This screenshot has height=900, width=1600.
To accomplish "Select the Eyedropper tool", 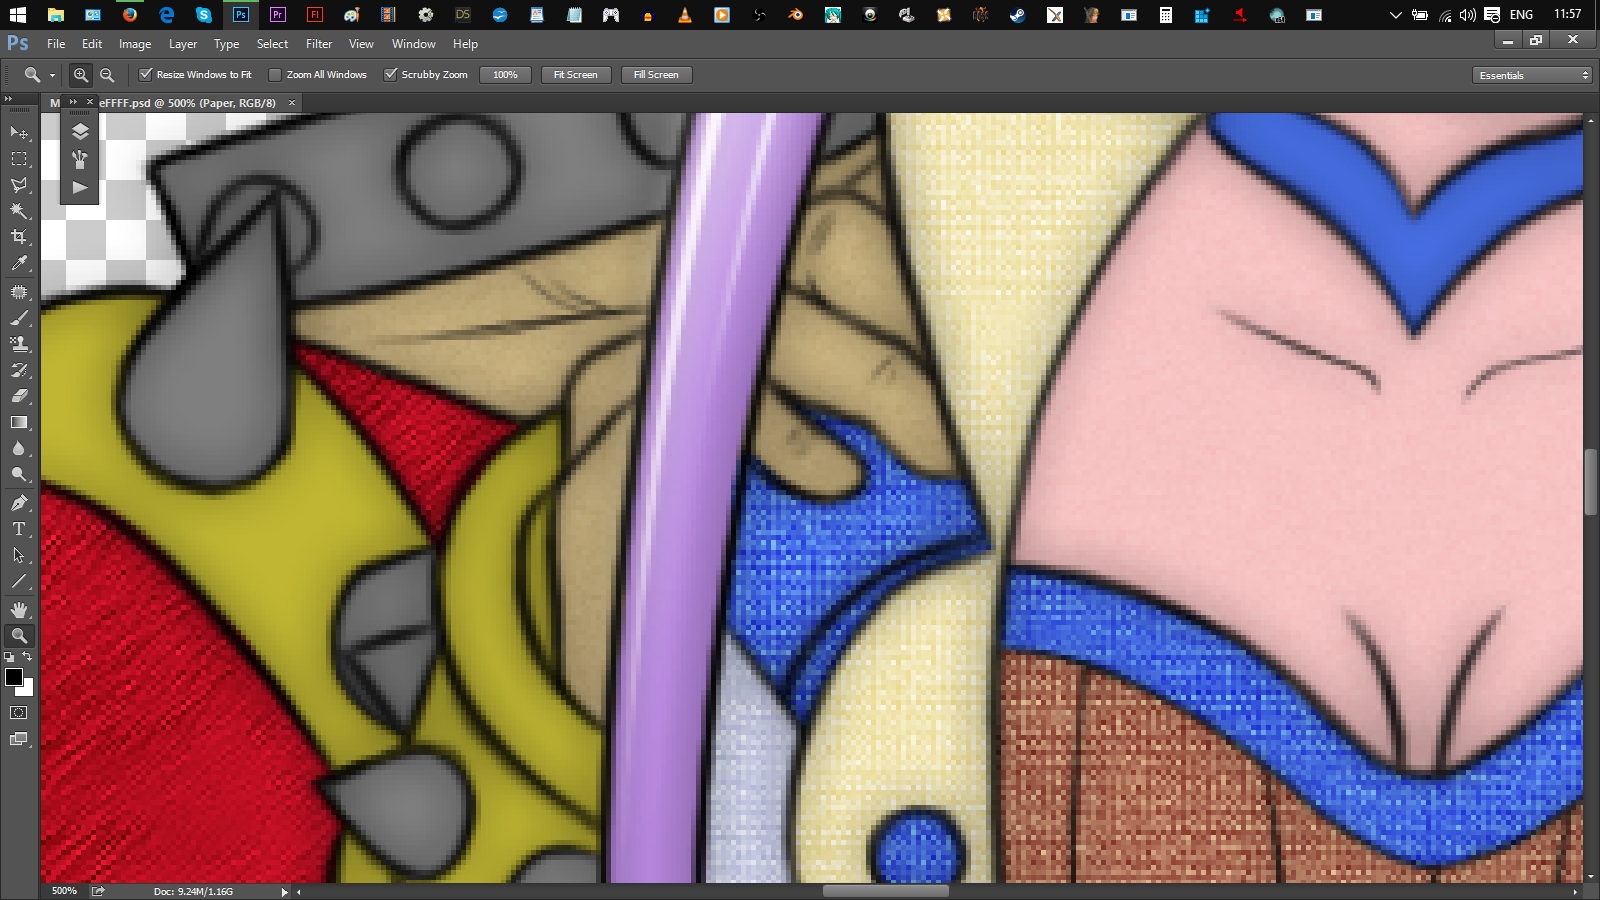I will pyautogui.click(x=19, y=263).
